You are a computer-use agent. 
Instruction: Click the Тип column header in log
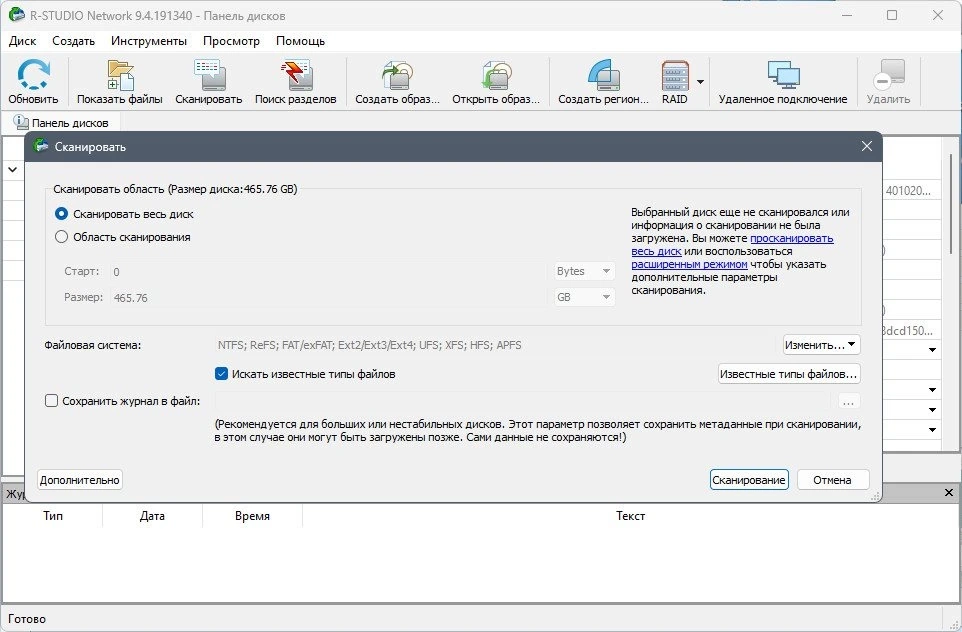tap(53, 516)
